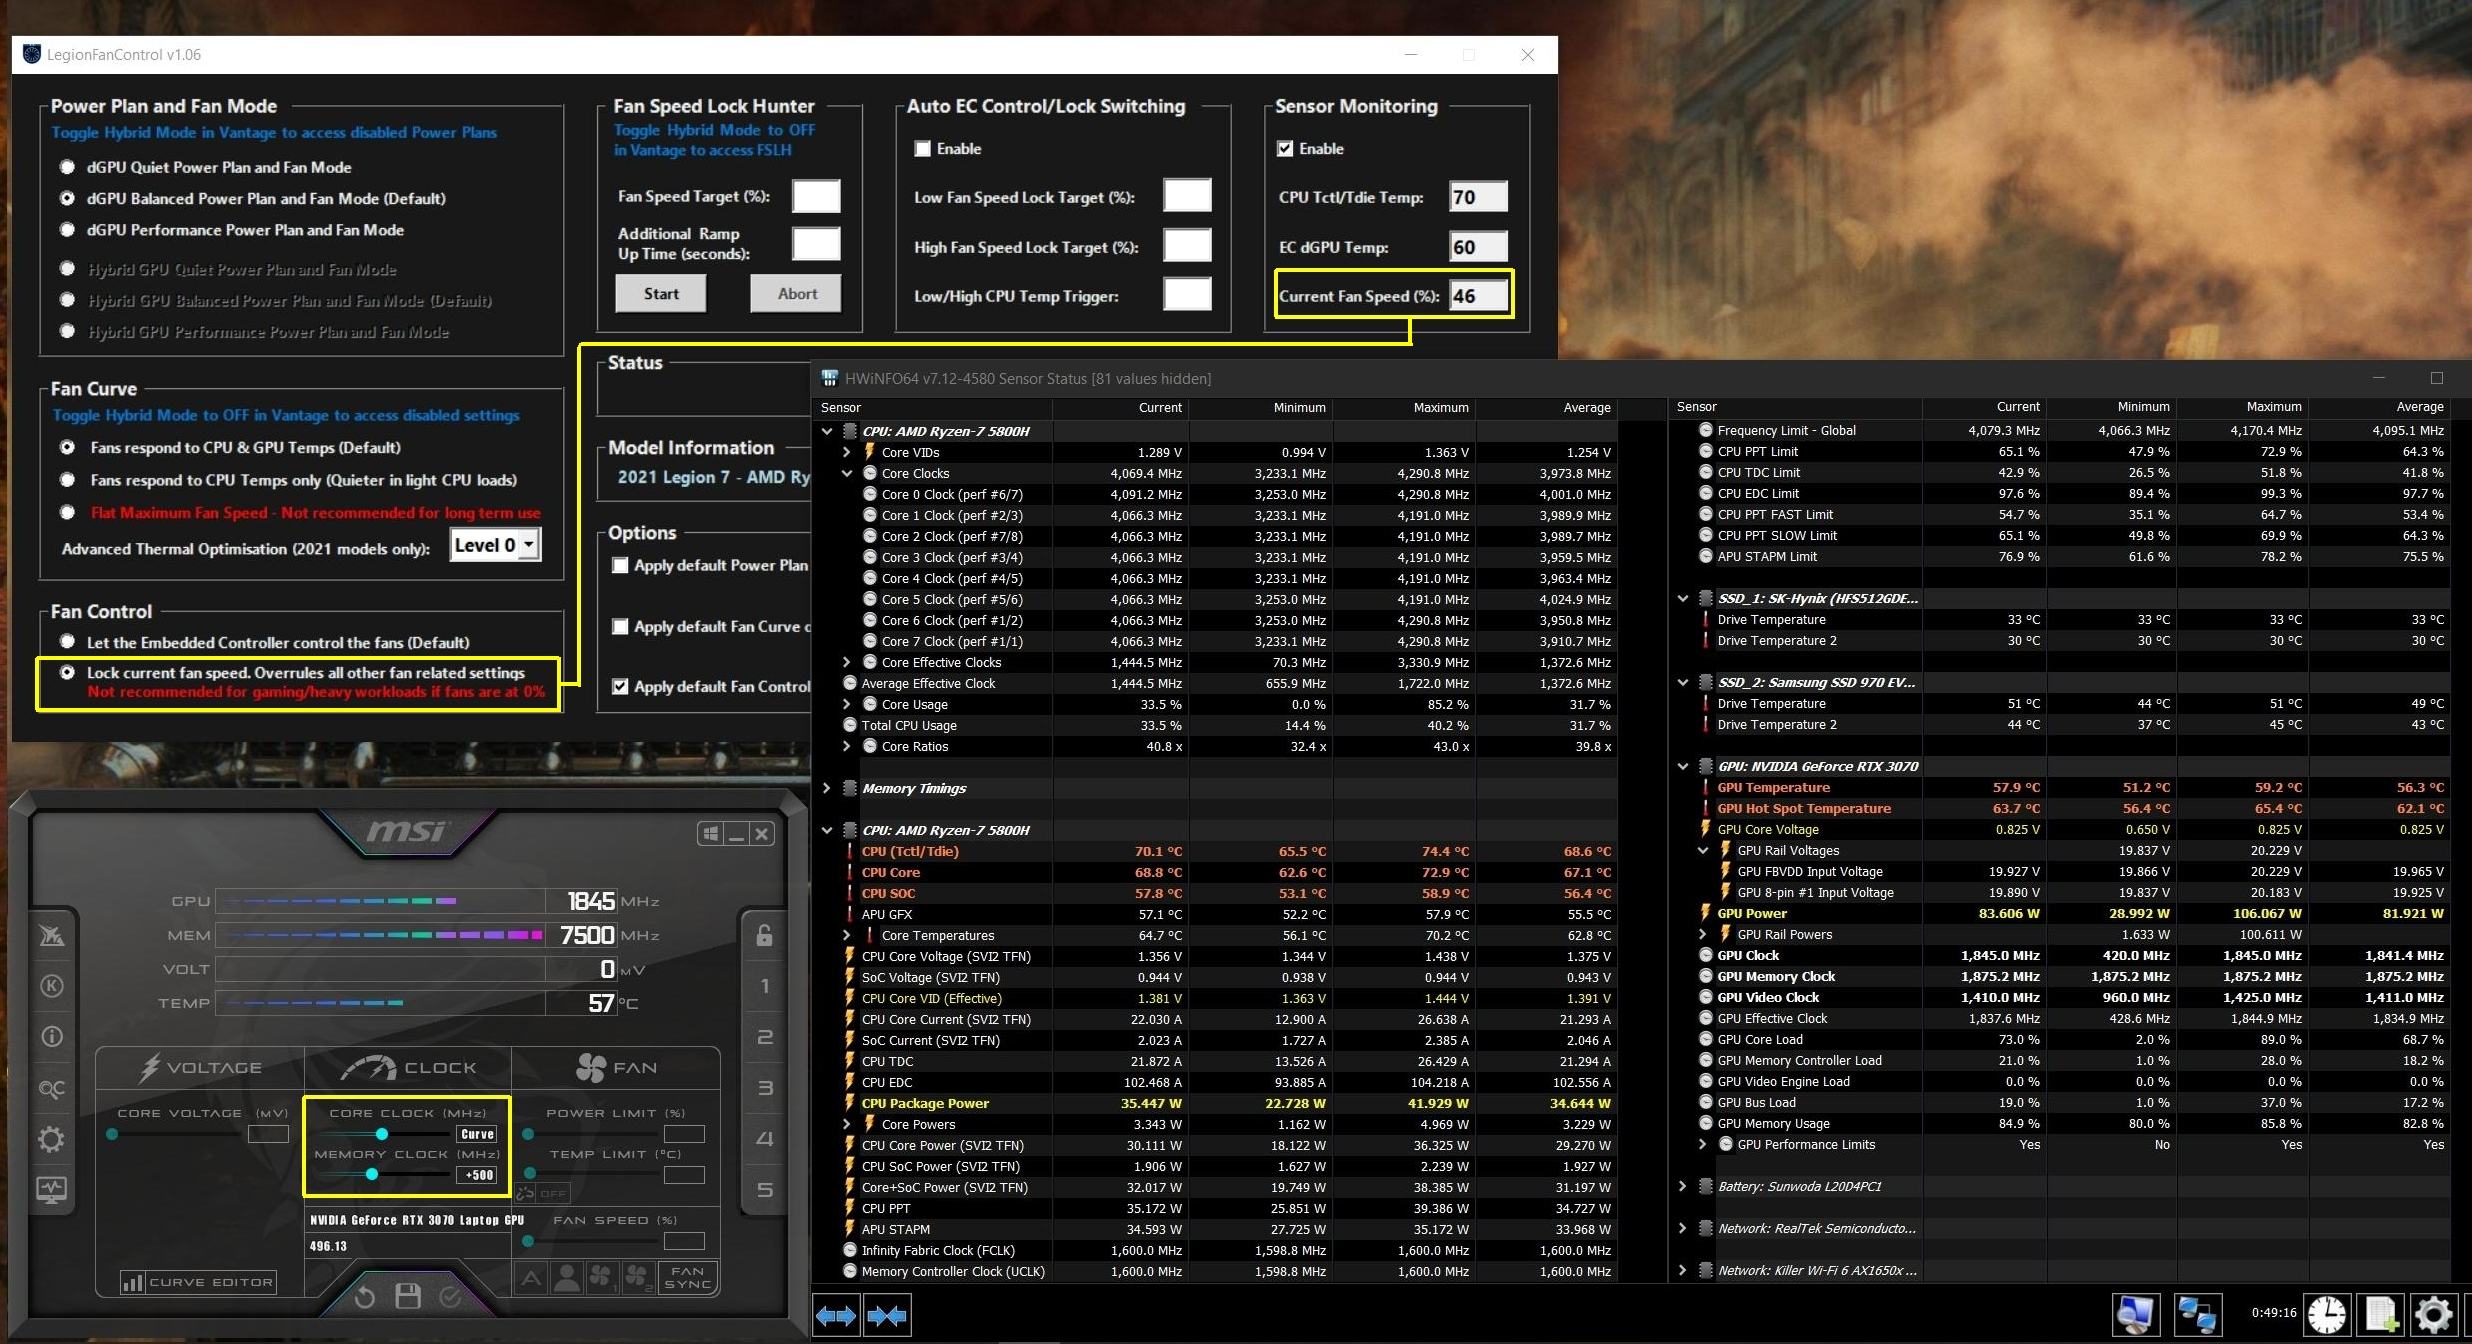Toggle Afterburner auto fan mode 'A' icon
Screen dimensions: 2472x1344
click(531, 1277)
